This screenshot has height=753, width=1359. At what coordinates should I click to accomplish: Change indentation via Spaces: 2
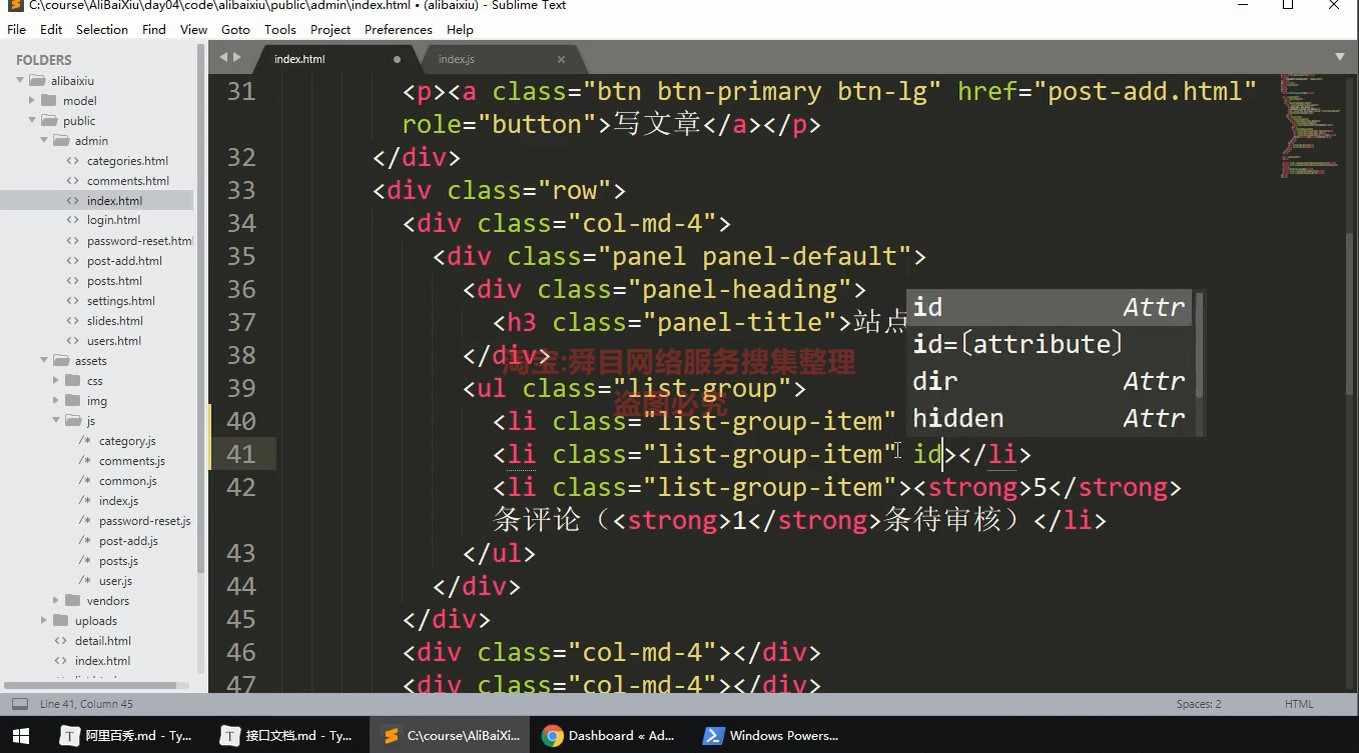(1199, 704)
